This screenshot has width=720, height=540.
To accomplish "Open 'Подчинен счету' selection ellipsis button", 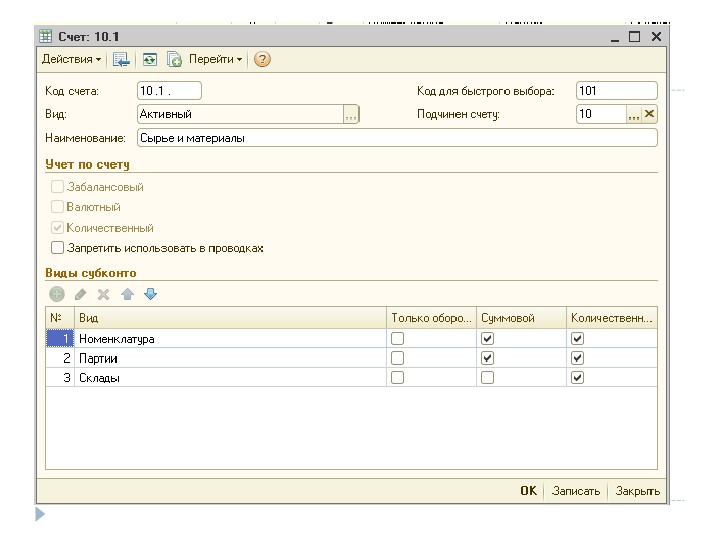I will tap(633, 115).
